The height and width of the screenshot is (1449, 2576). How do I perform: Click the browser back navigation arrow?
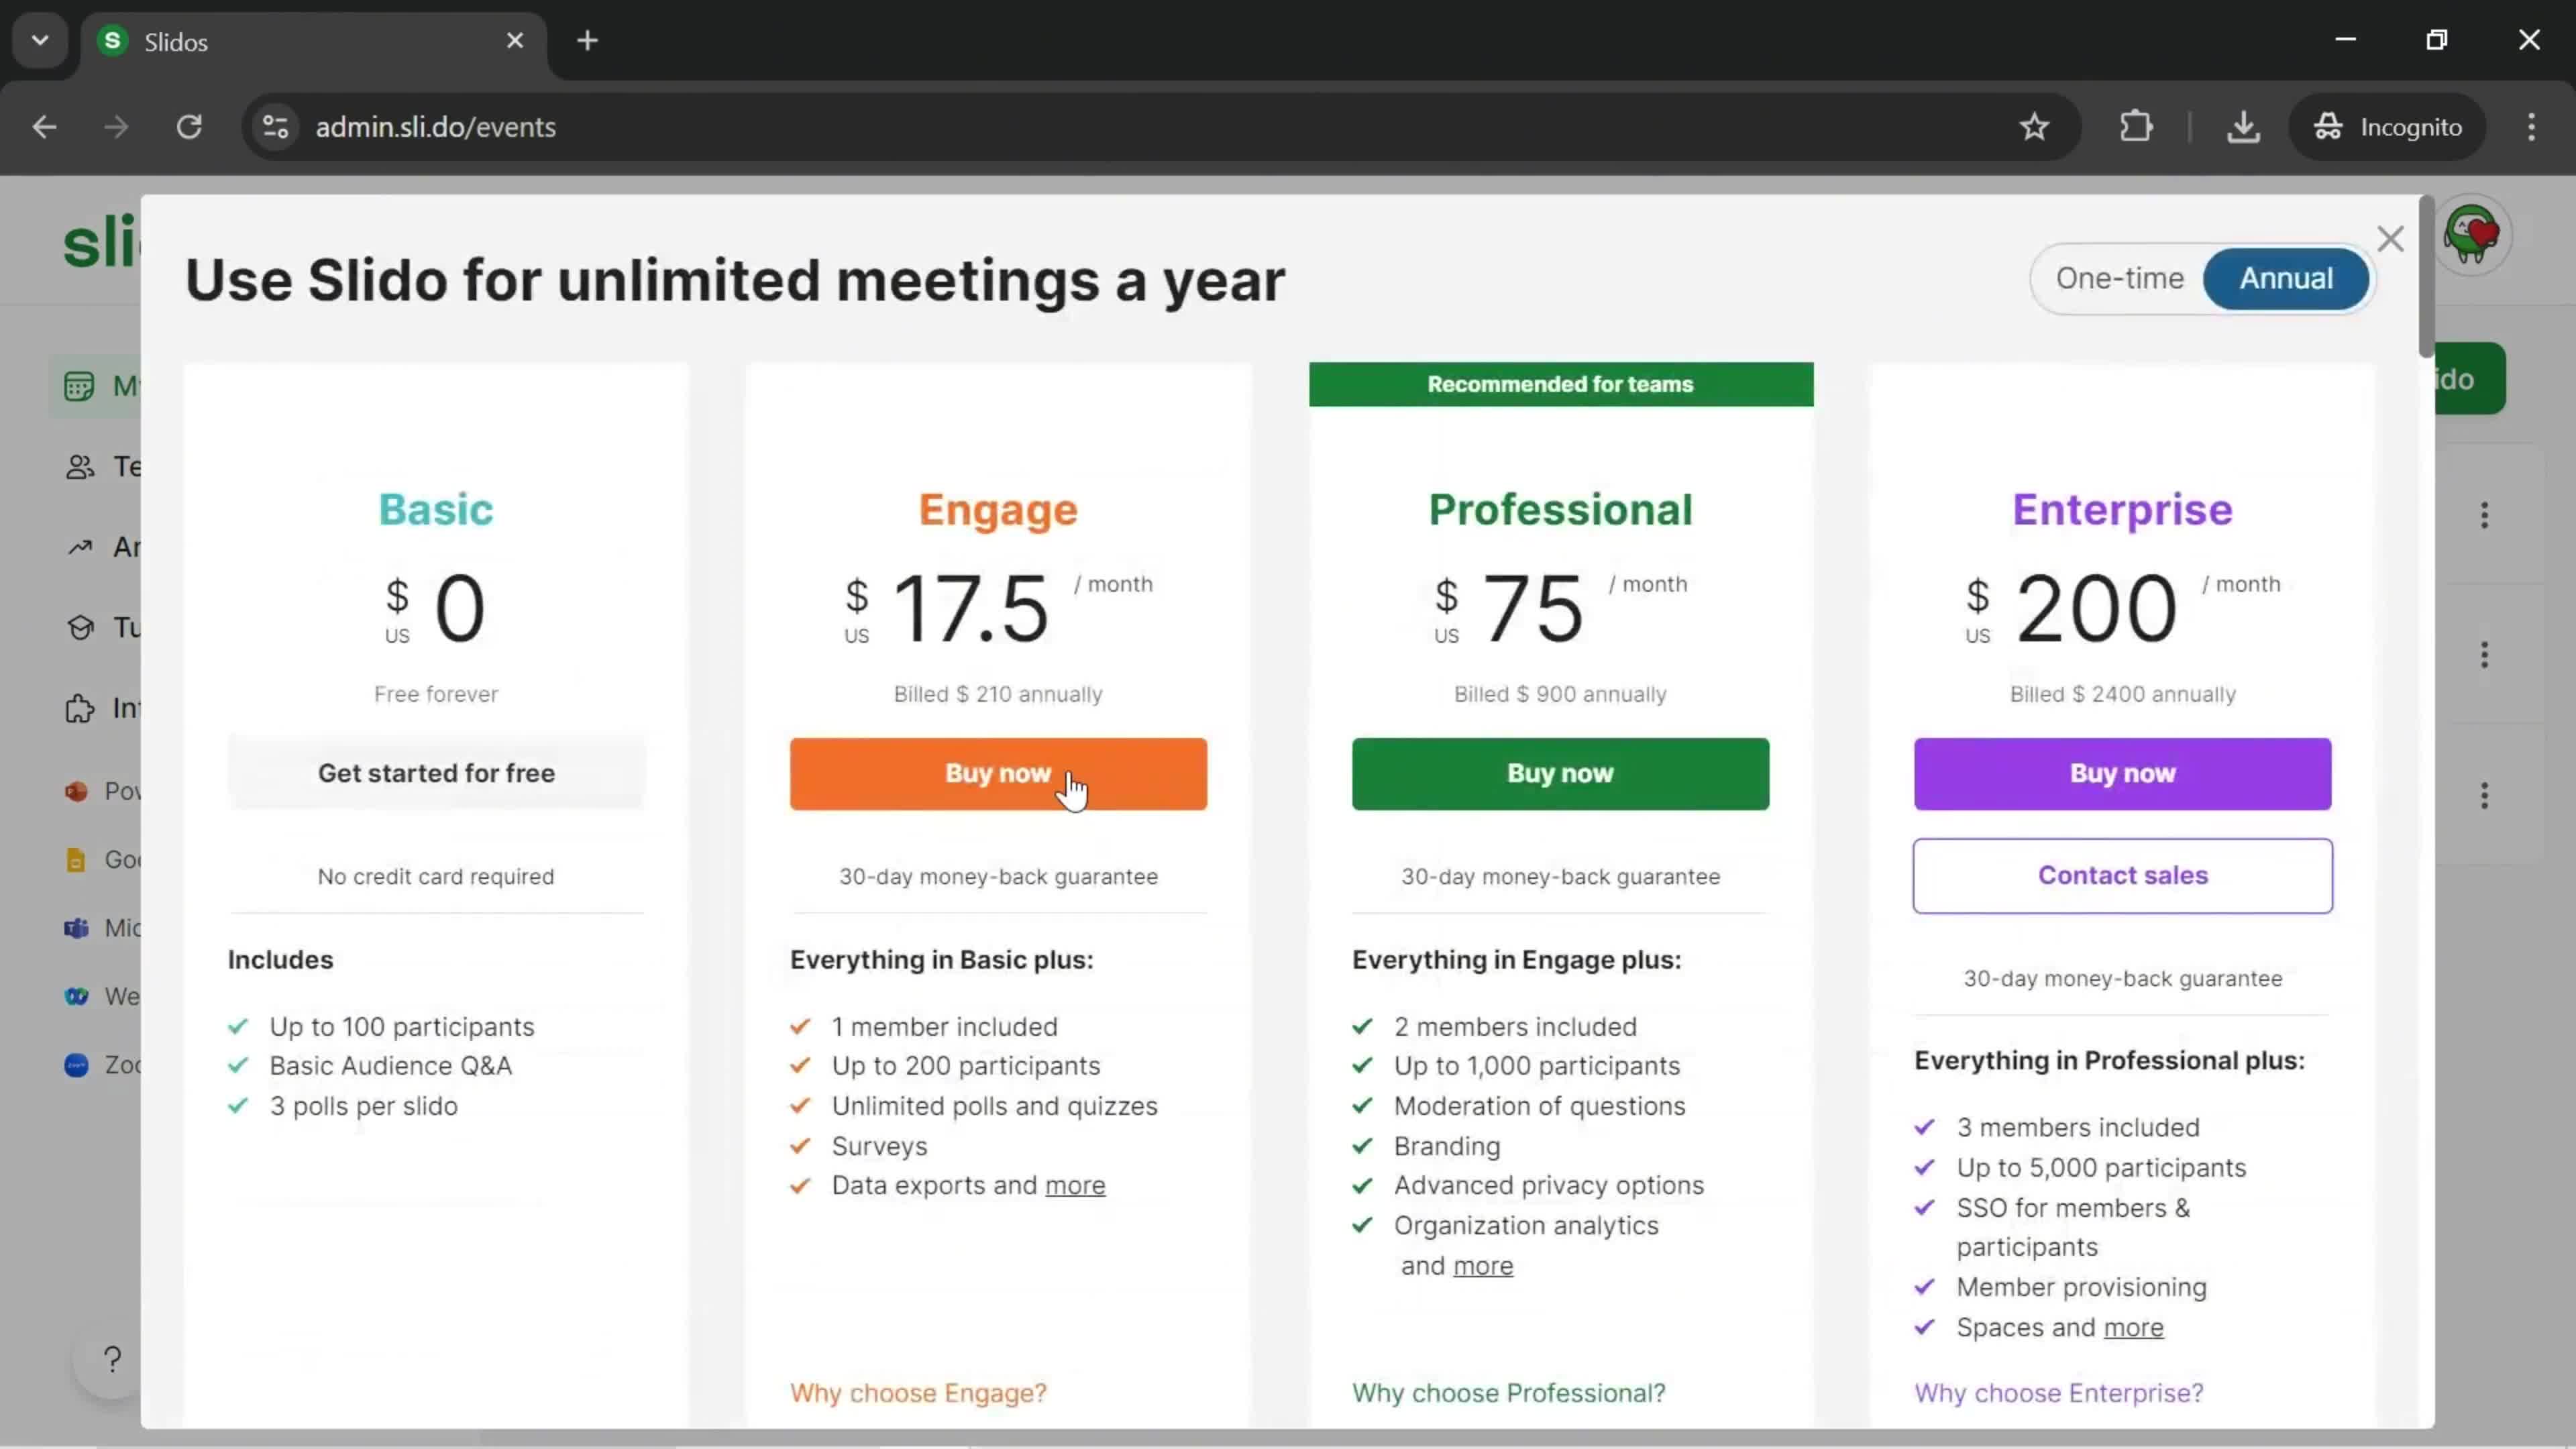pyautogui.click(x=44, y=125)
